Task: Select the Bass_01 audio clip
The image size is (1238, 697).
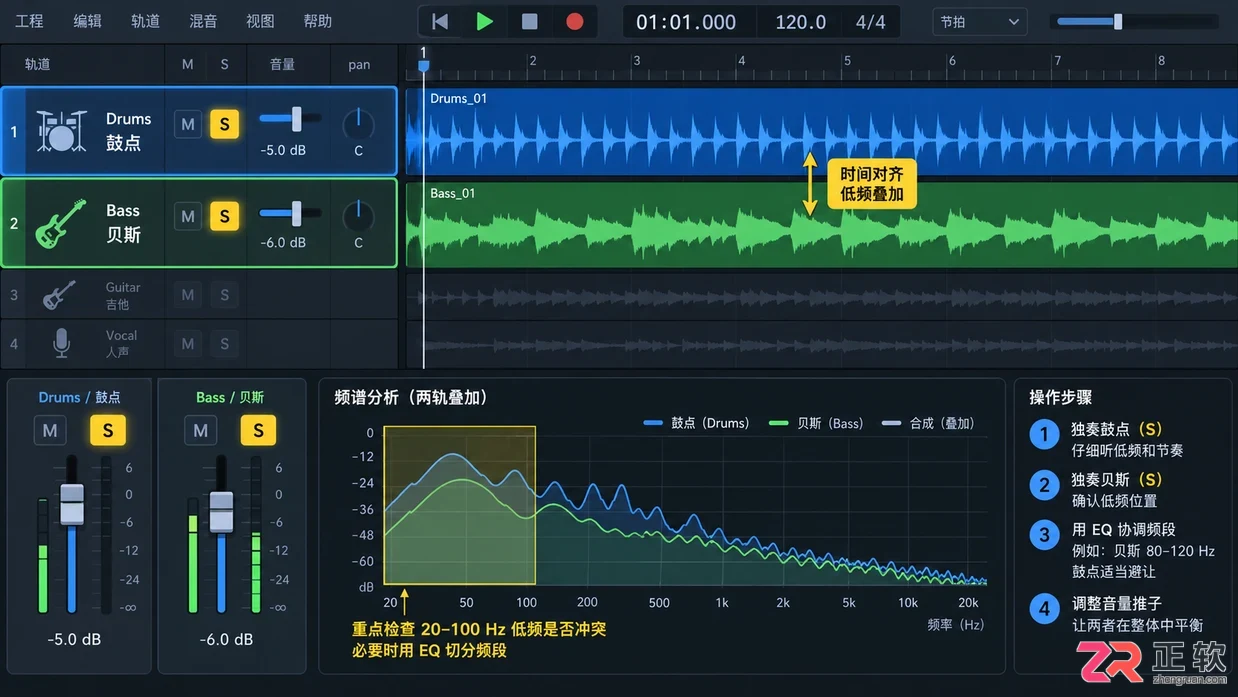Action: pyautogui.click(x=822, y=225)
